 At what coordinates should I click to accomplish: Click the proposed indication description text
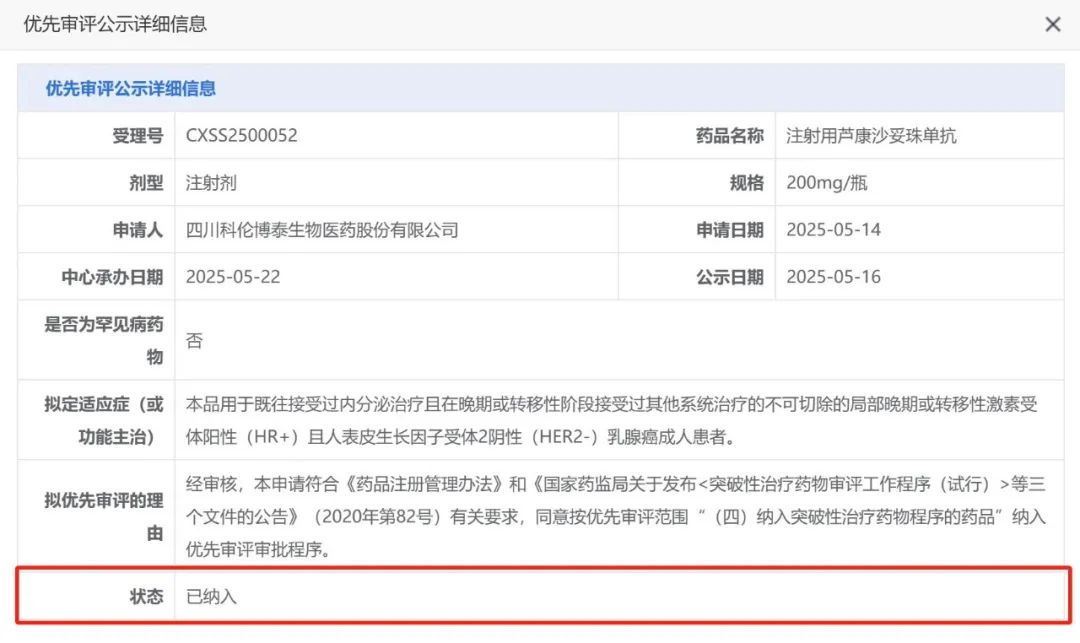(x=612, y=421)
